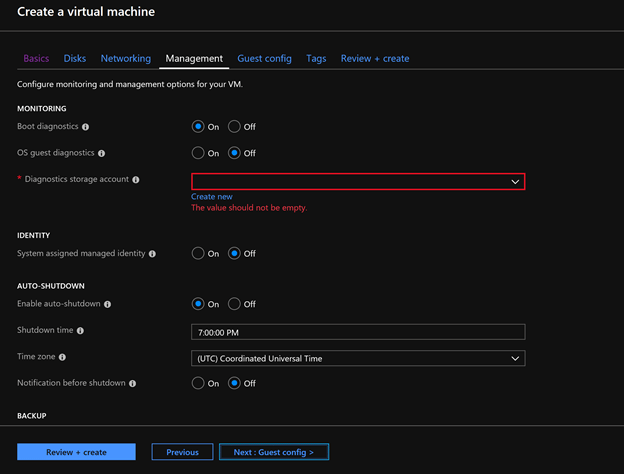The width and height of the screenshot is (624, 474).
Task: Turn OS guest diagnostics Off
Action: (x=234, y=153)
